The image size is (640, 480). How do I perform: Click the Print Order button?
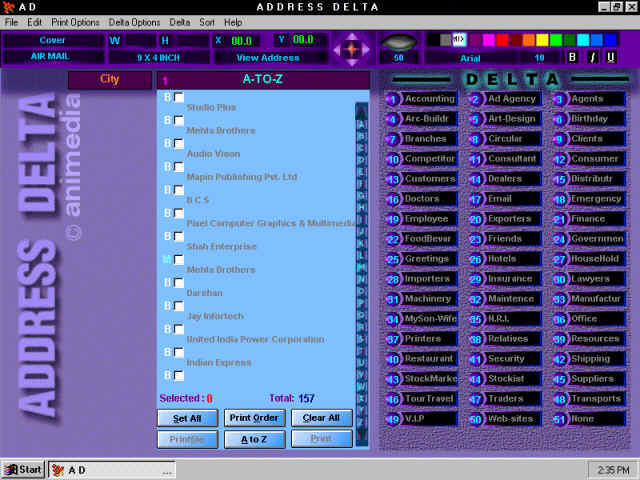click(x=254, y=418)
